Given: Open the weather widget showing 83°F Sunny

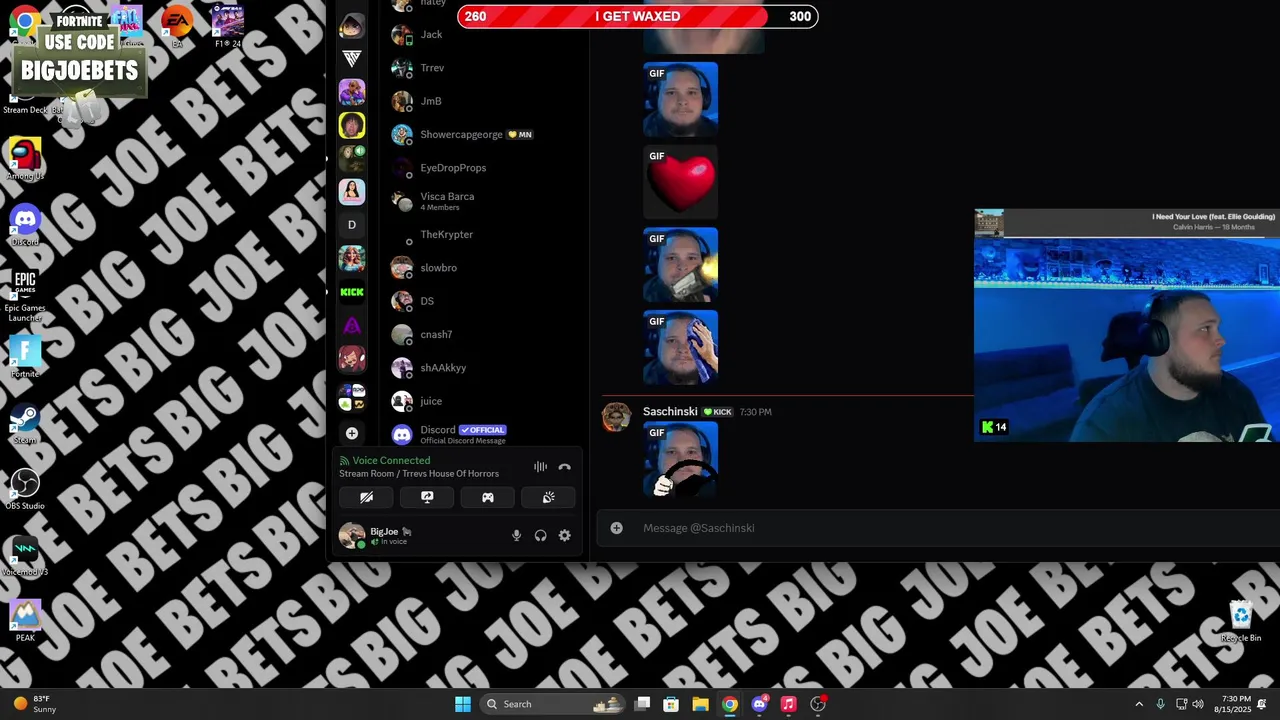Looking at the screenshot, I should pyautogui.click(x=33, y=704).
